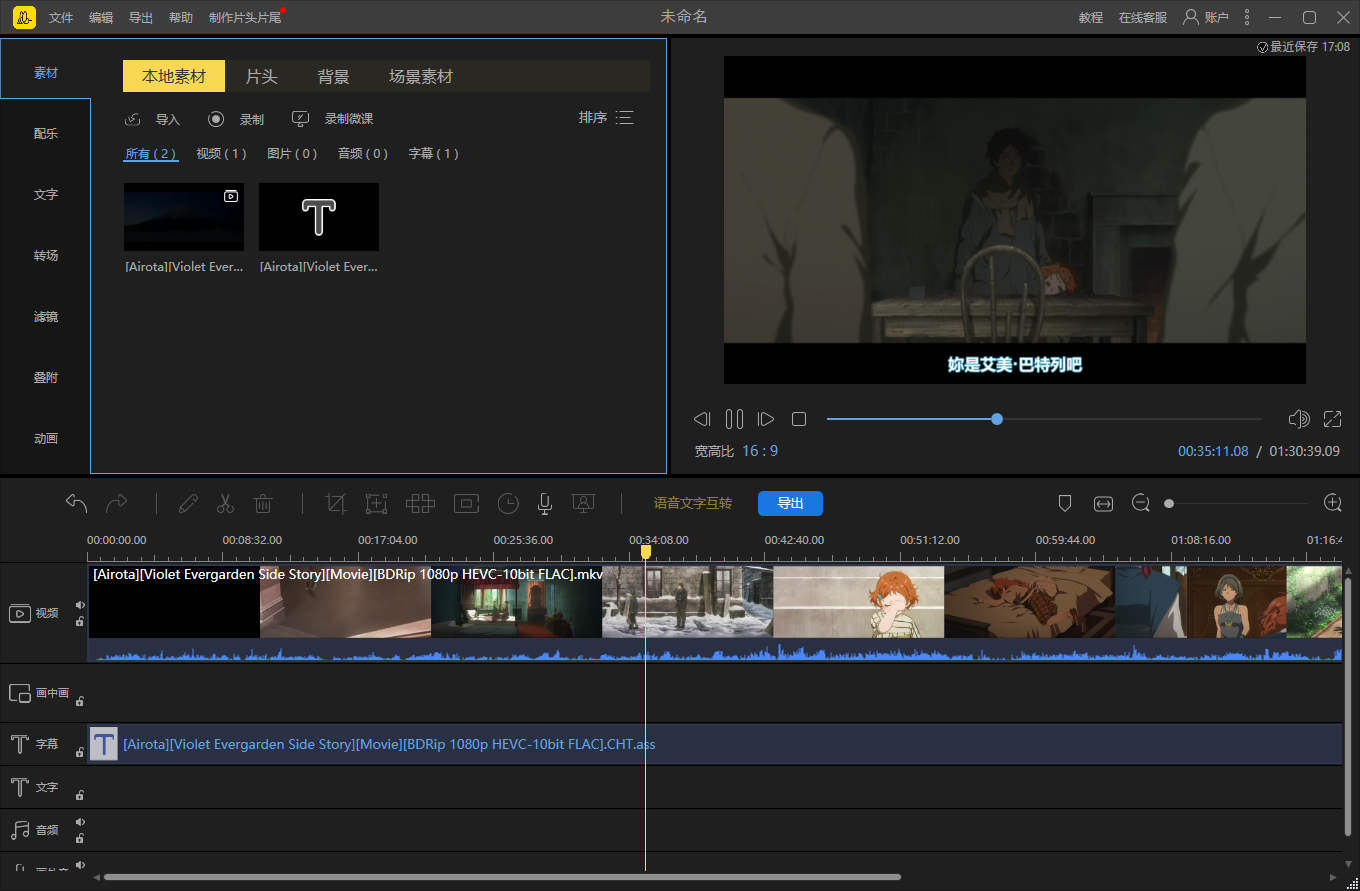Toggle lock on audio (音频) track
The image size is (1360, 891).
(80, 838)
